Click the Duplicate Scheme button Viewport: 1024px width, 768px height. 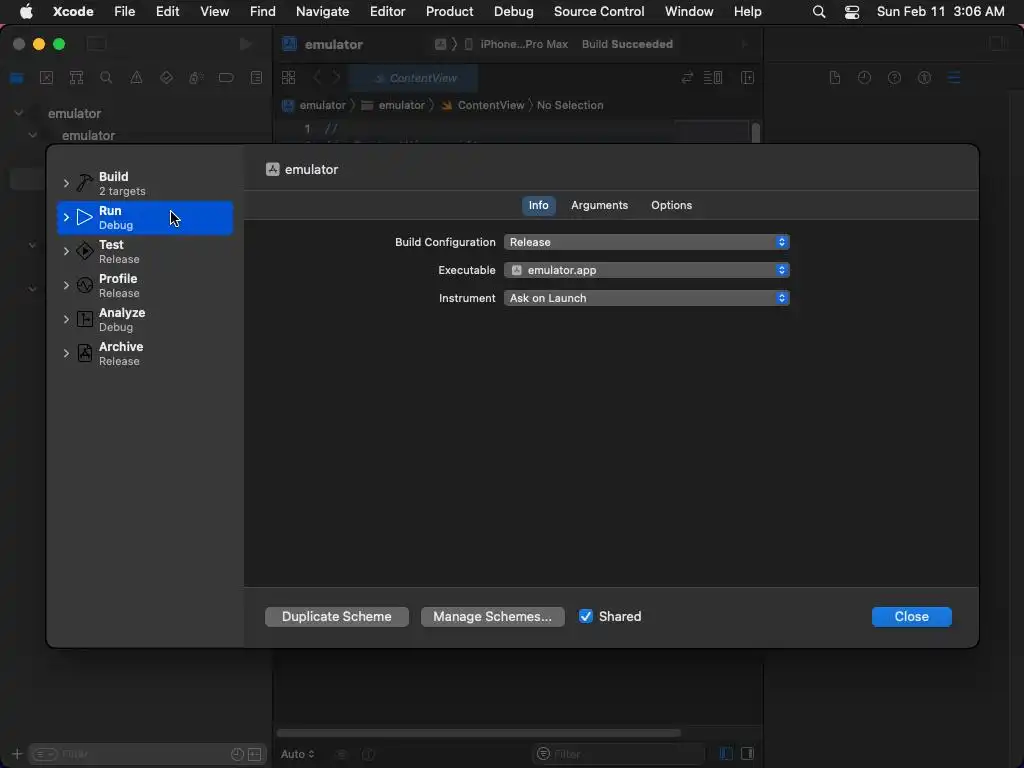[x=337, y=617]
